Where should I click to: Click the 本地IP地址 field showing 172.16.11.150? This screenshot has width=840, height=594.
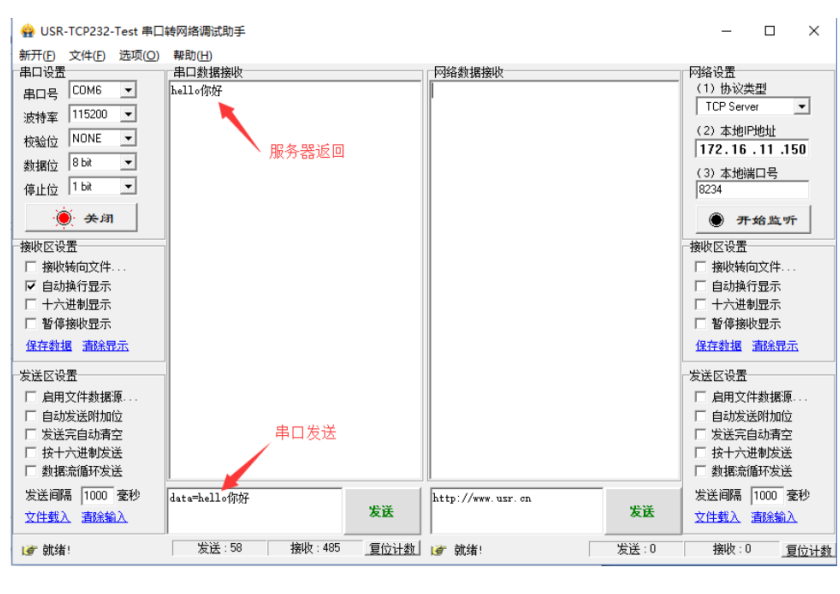(x=752, y=149)
